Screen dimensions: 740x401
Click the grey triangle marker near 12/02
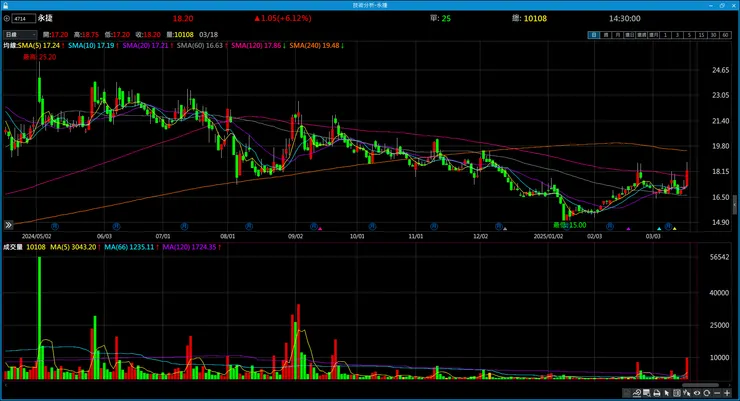(505, 229)
